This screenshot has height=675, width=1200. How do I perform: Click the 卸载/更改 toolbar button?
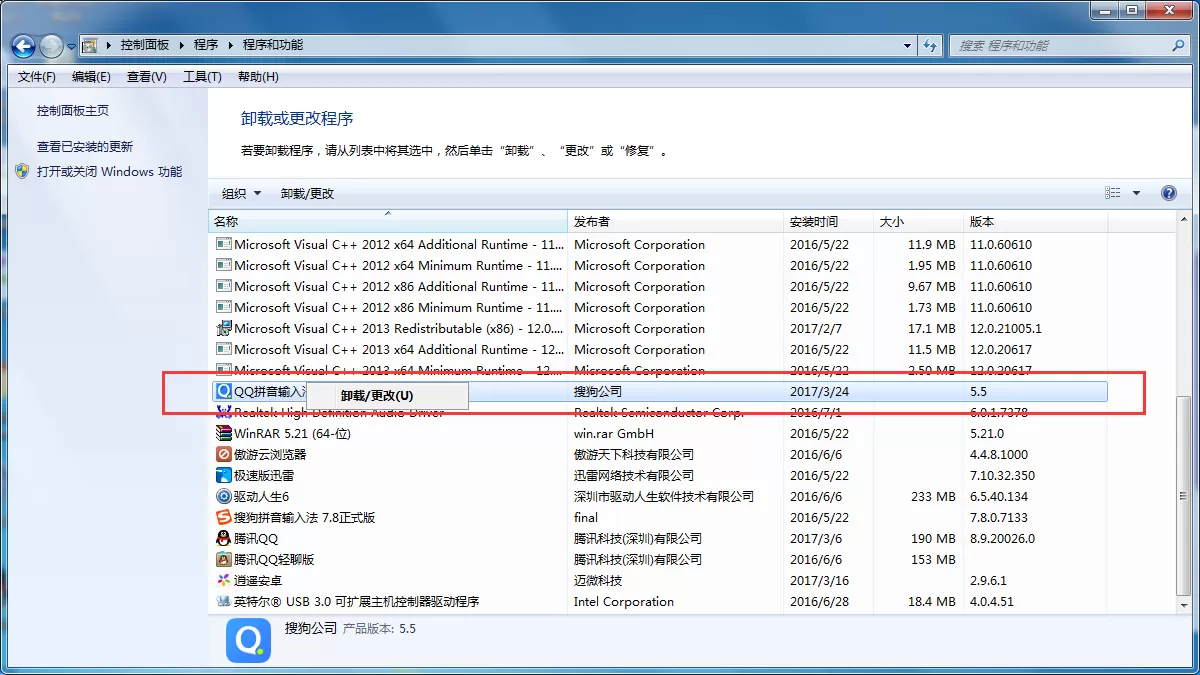tap(307, 194)
